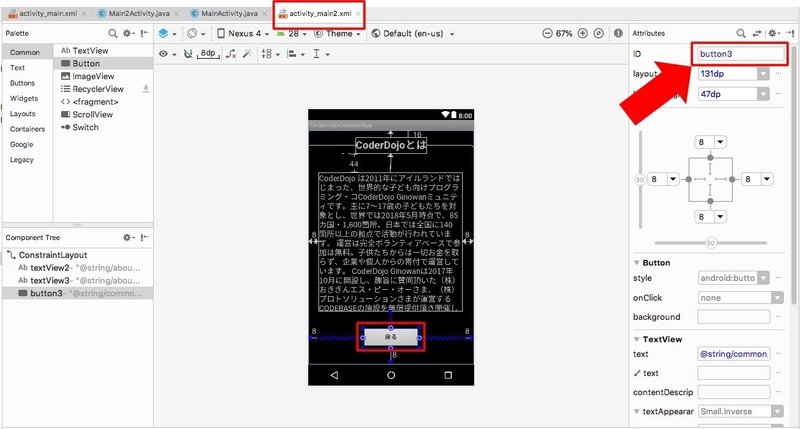Select the Text palette category
The height and width of the screenshot is (429, 800).
[x=17, y=67]
